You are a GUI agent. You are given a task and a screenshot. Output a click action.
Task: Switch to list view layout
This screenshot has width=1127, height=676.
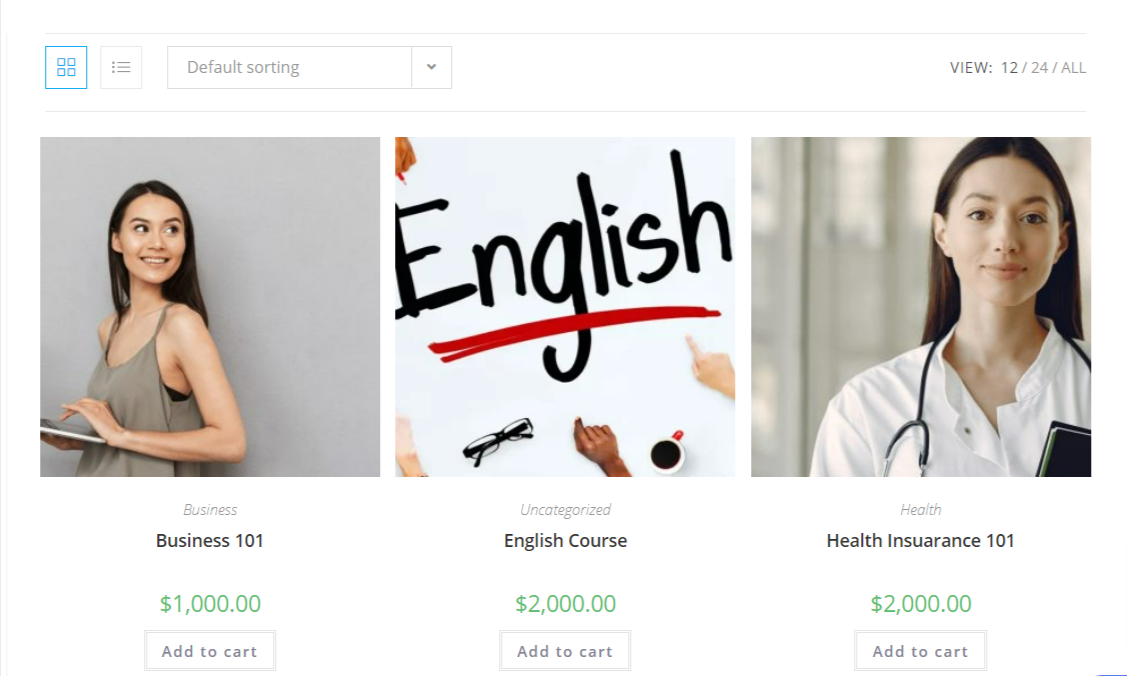(121, 68)
